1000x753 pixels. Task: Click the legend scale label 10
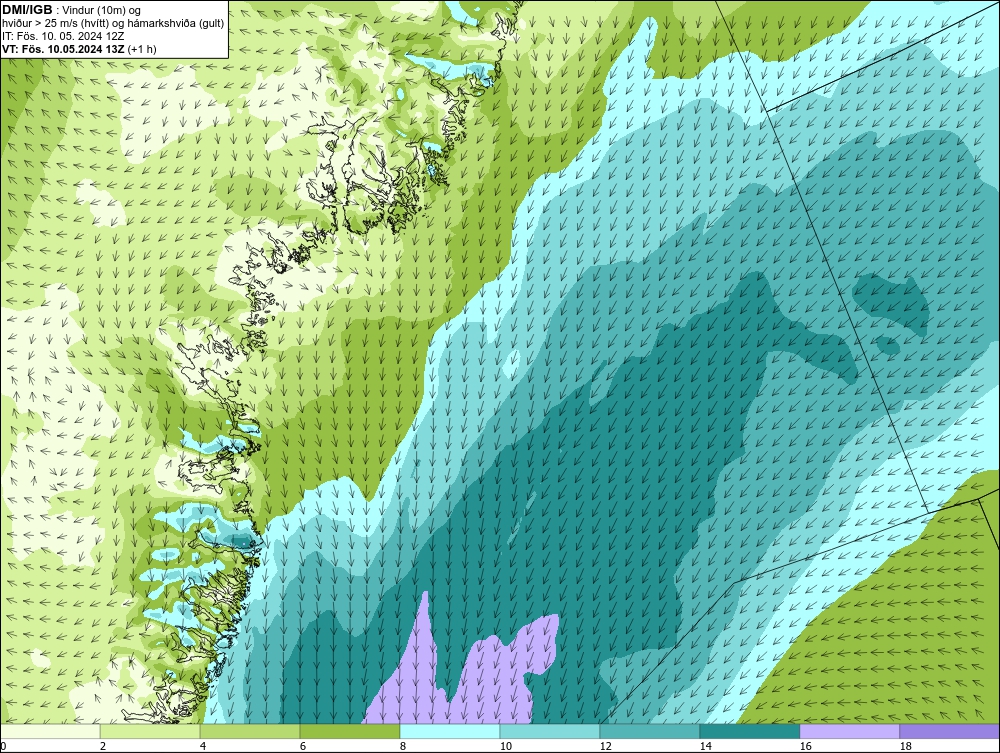point(505,746)
